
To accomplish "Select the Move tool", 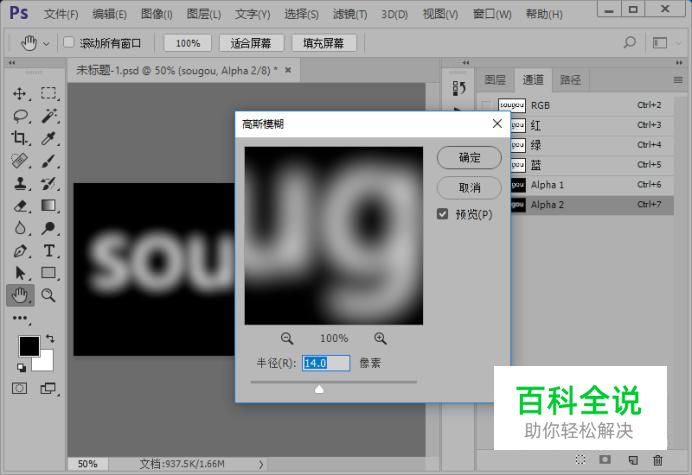I will [19, 94].
